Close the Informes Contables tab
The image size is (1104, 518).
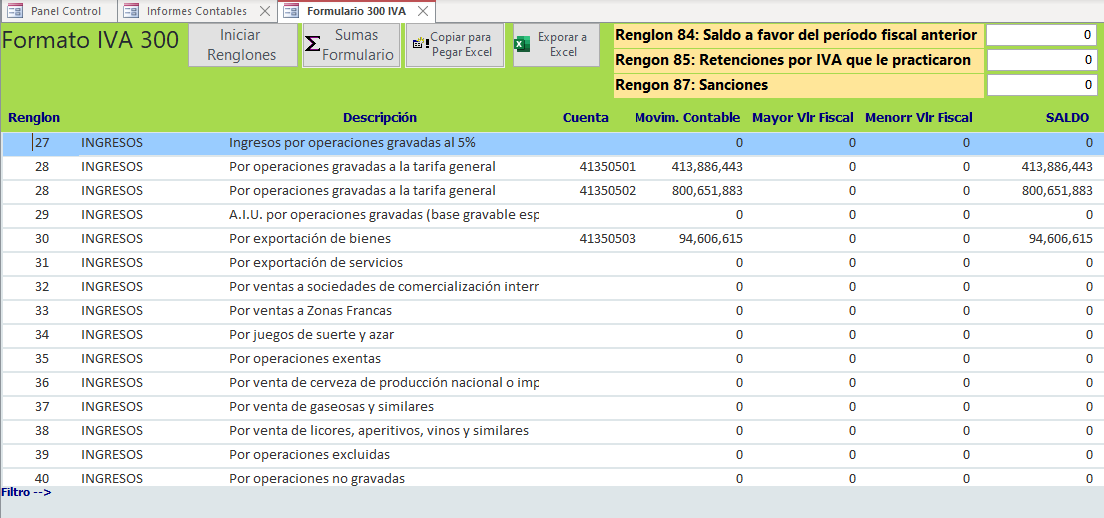264,11
